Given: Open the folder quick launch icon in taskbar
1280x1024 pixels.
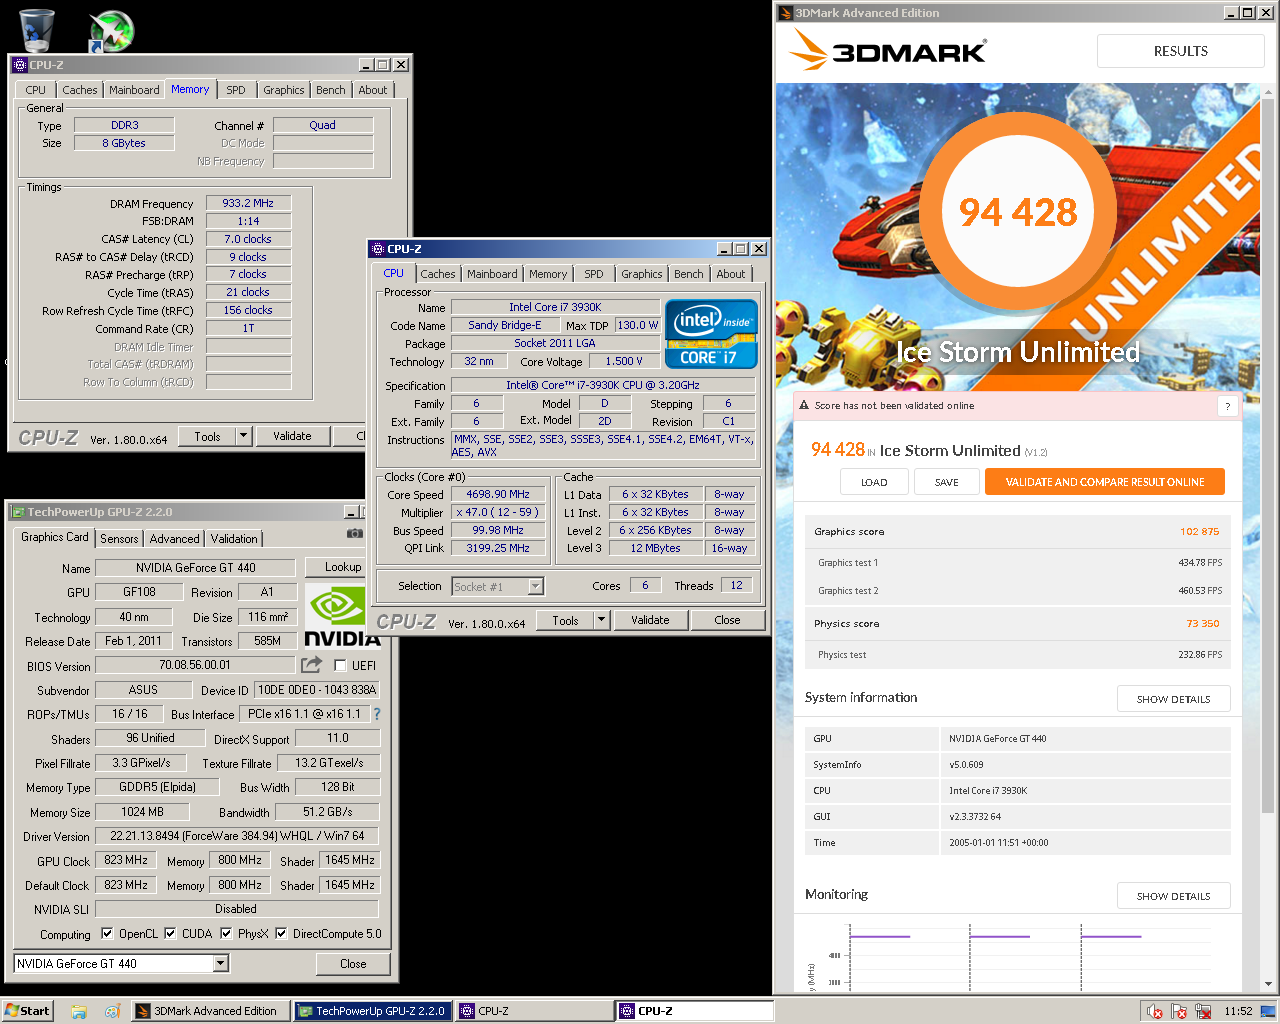Looking at the screenshot, I should [79, 1011].
